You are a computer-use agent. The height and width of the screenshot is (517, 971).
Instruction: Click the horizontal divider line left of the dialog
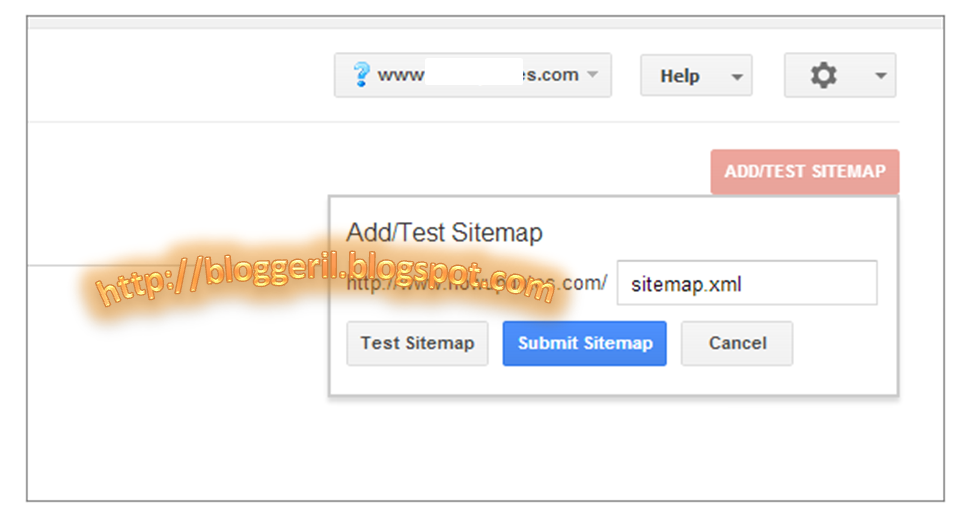tap(178, 266)
